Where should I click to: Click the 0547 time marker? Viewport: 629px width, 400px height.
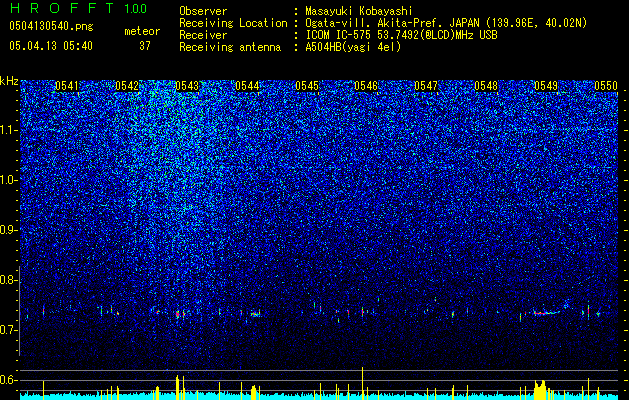coord(426,86)
